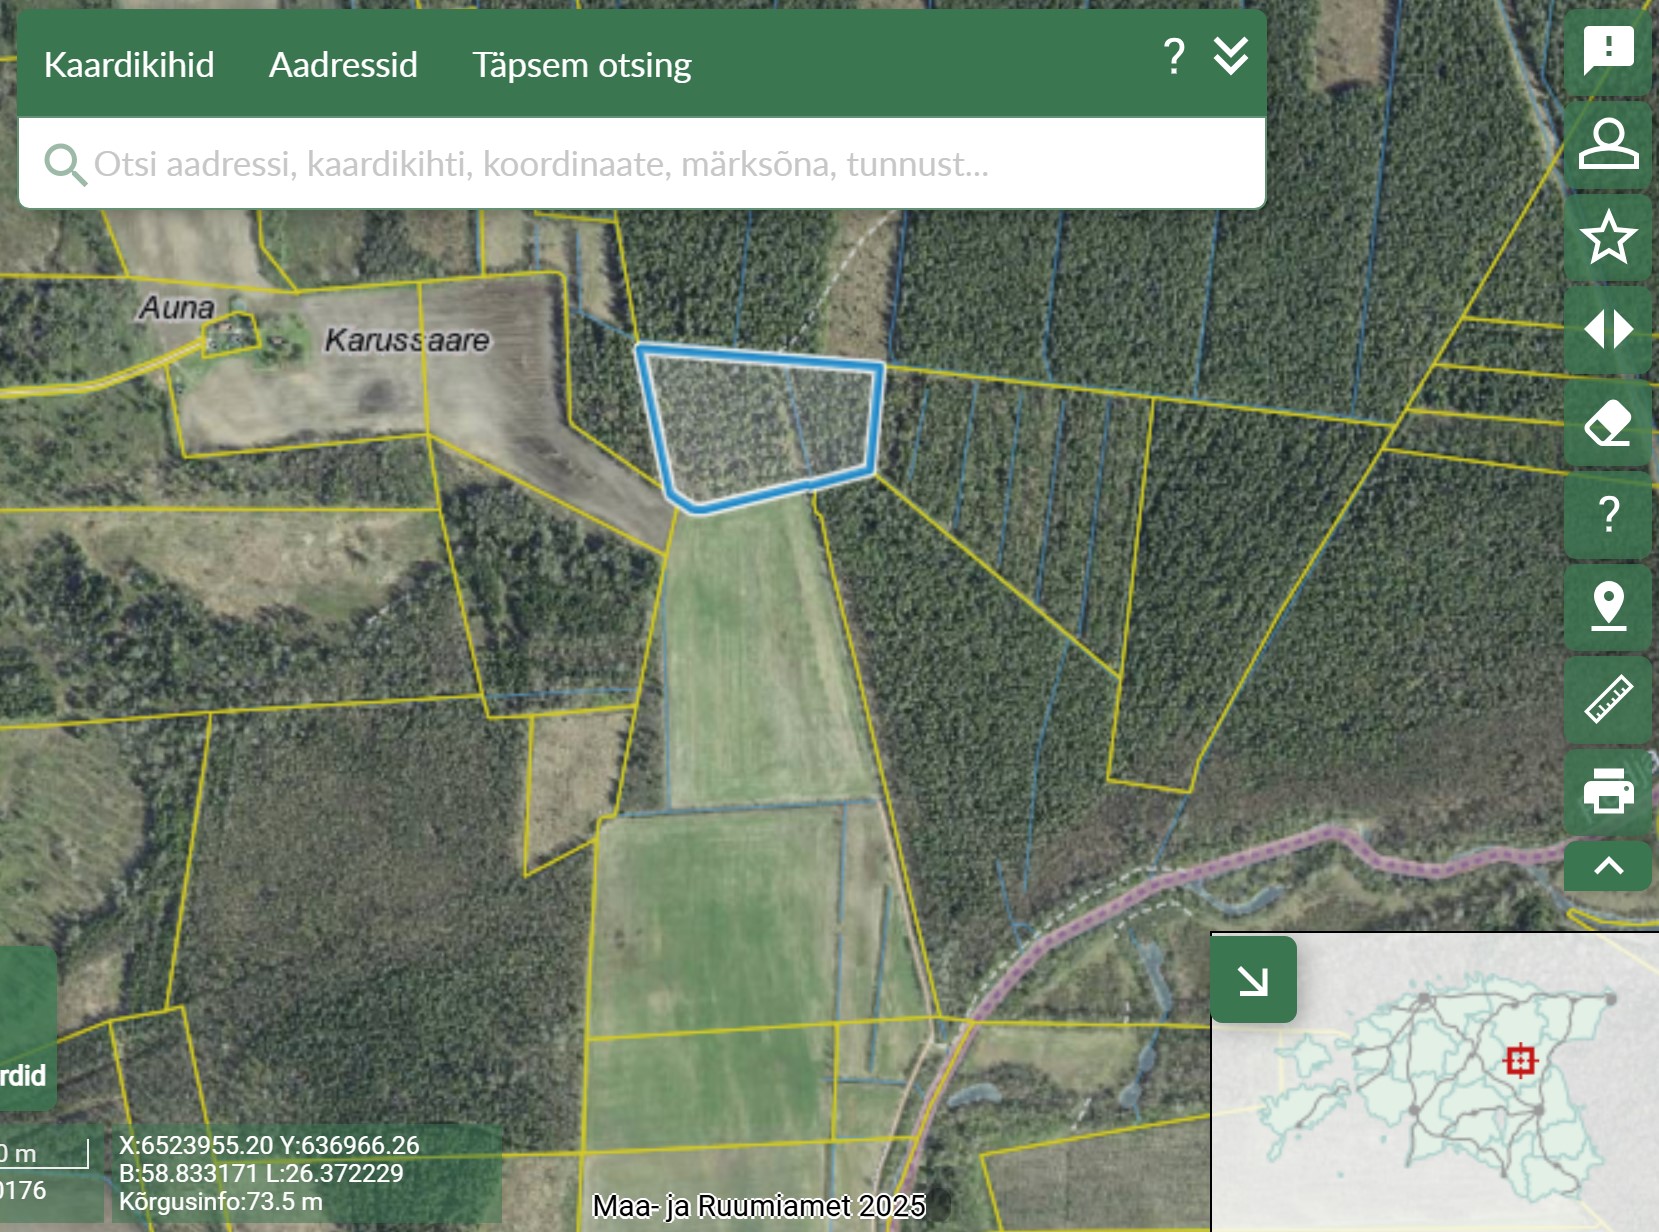1659x1232 pixels.
Task: Open the help question mark in sidebar
Action: click(x=1607, y=515)
